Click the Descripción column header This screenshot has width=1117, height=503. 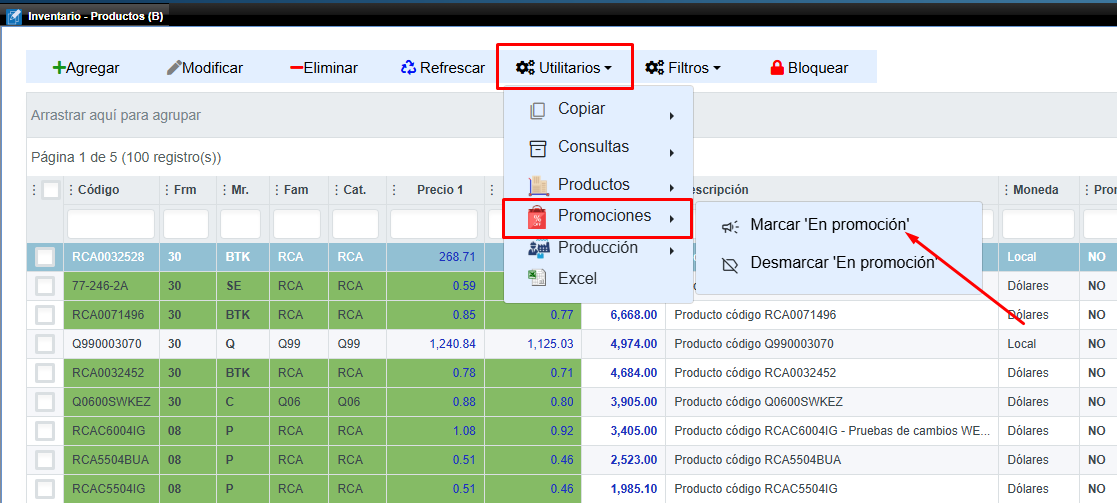[x=712, y=190]
